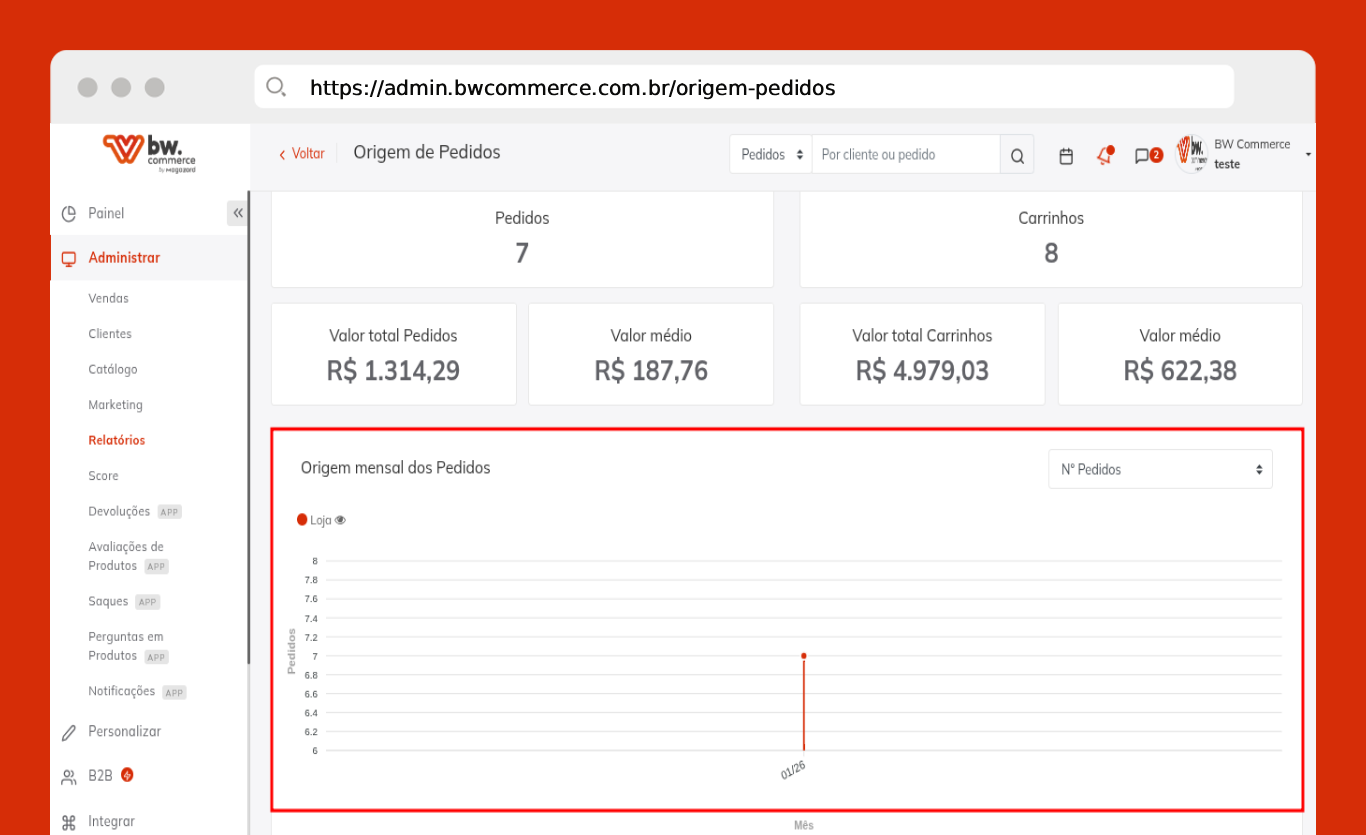The height and width of the screenshot is (835, 1366).
Task: Click the Painel pie chart icon
Action: [69, 214]
